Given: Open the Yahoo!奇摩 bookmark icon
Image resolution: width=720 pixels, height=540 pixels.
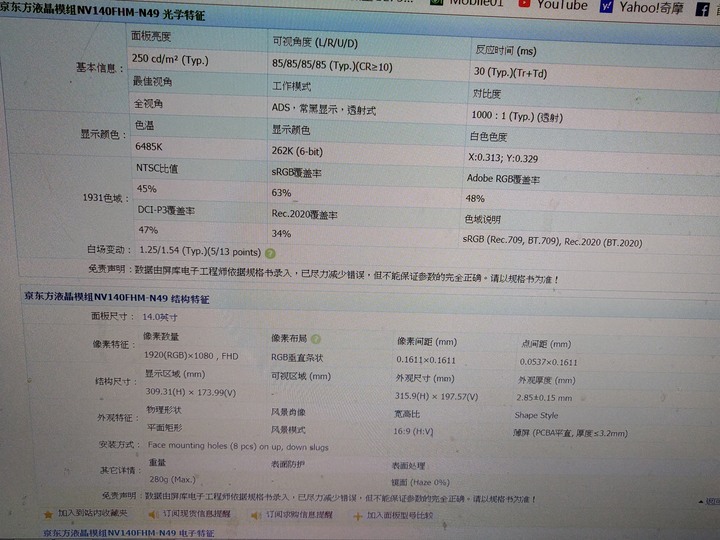Looking at the screenshot, I should (x=606, y=6).
